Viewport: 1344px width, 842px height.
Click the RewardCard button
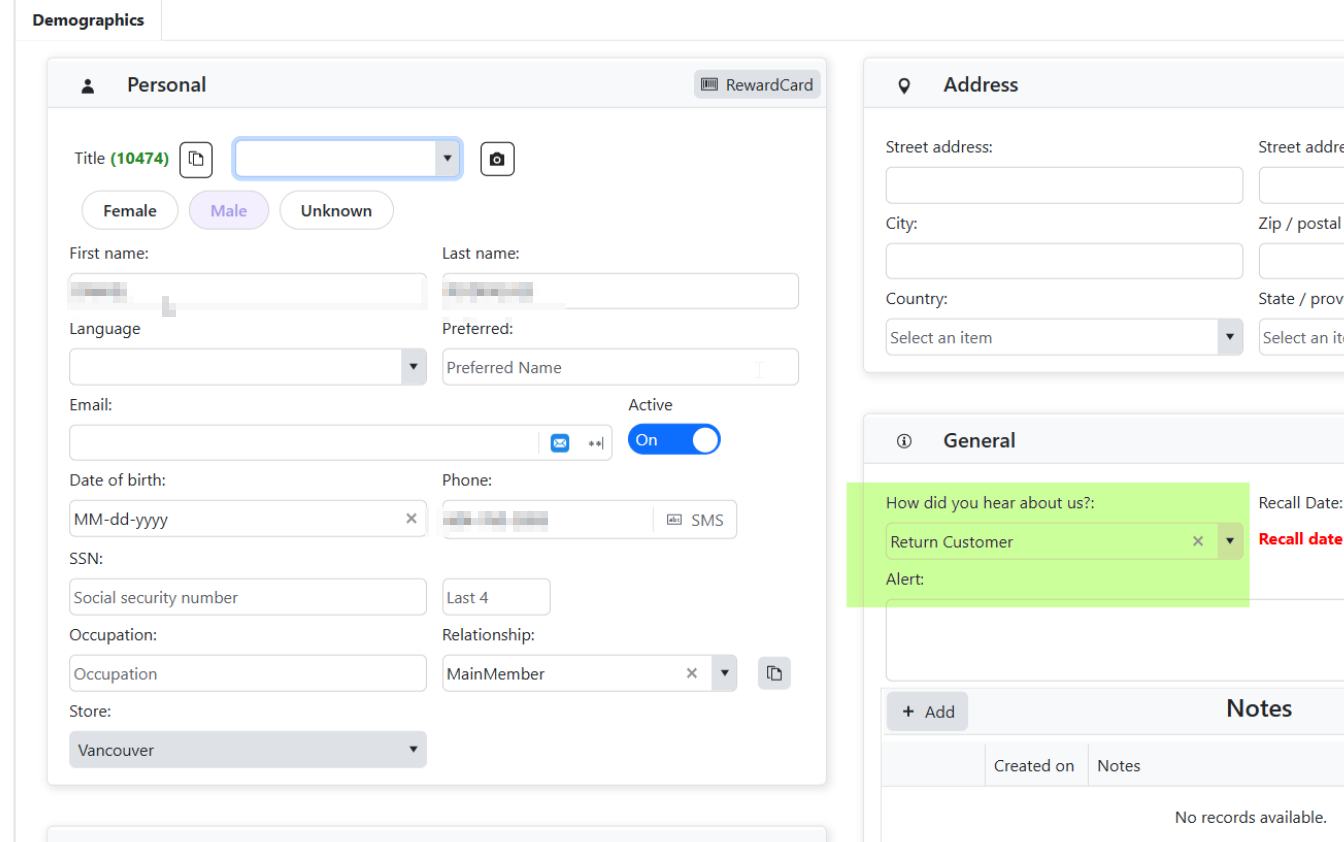(757, 85)
